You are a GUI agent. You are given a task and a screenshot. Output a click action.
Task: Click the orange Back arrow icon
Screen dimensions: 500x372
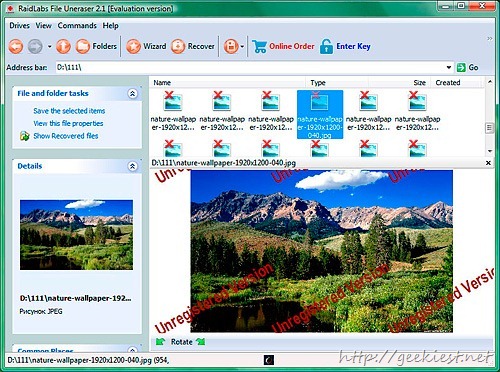click(x=16, y=46)
